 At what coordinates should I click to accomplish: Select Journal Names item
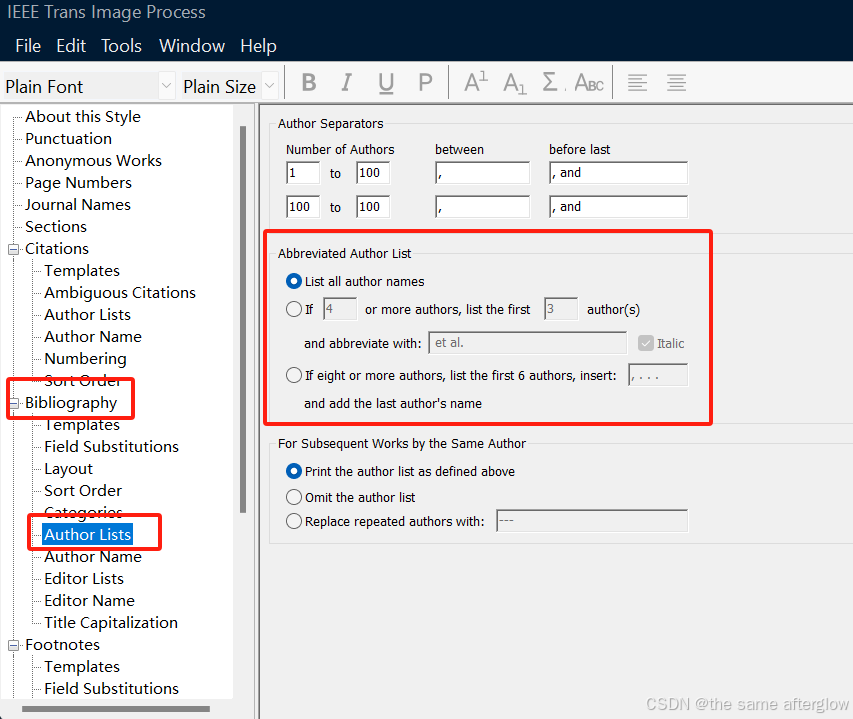[x=78, y=204]
